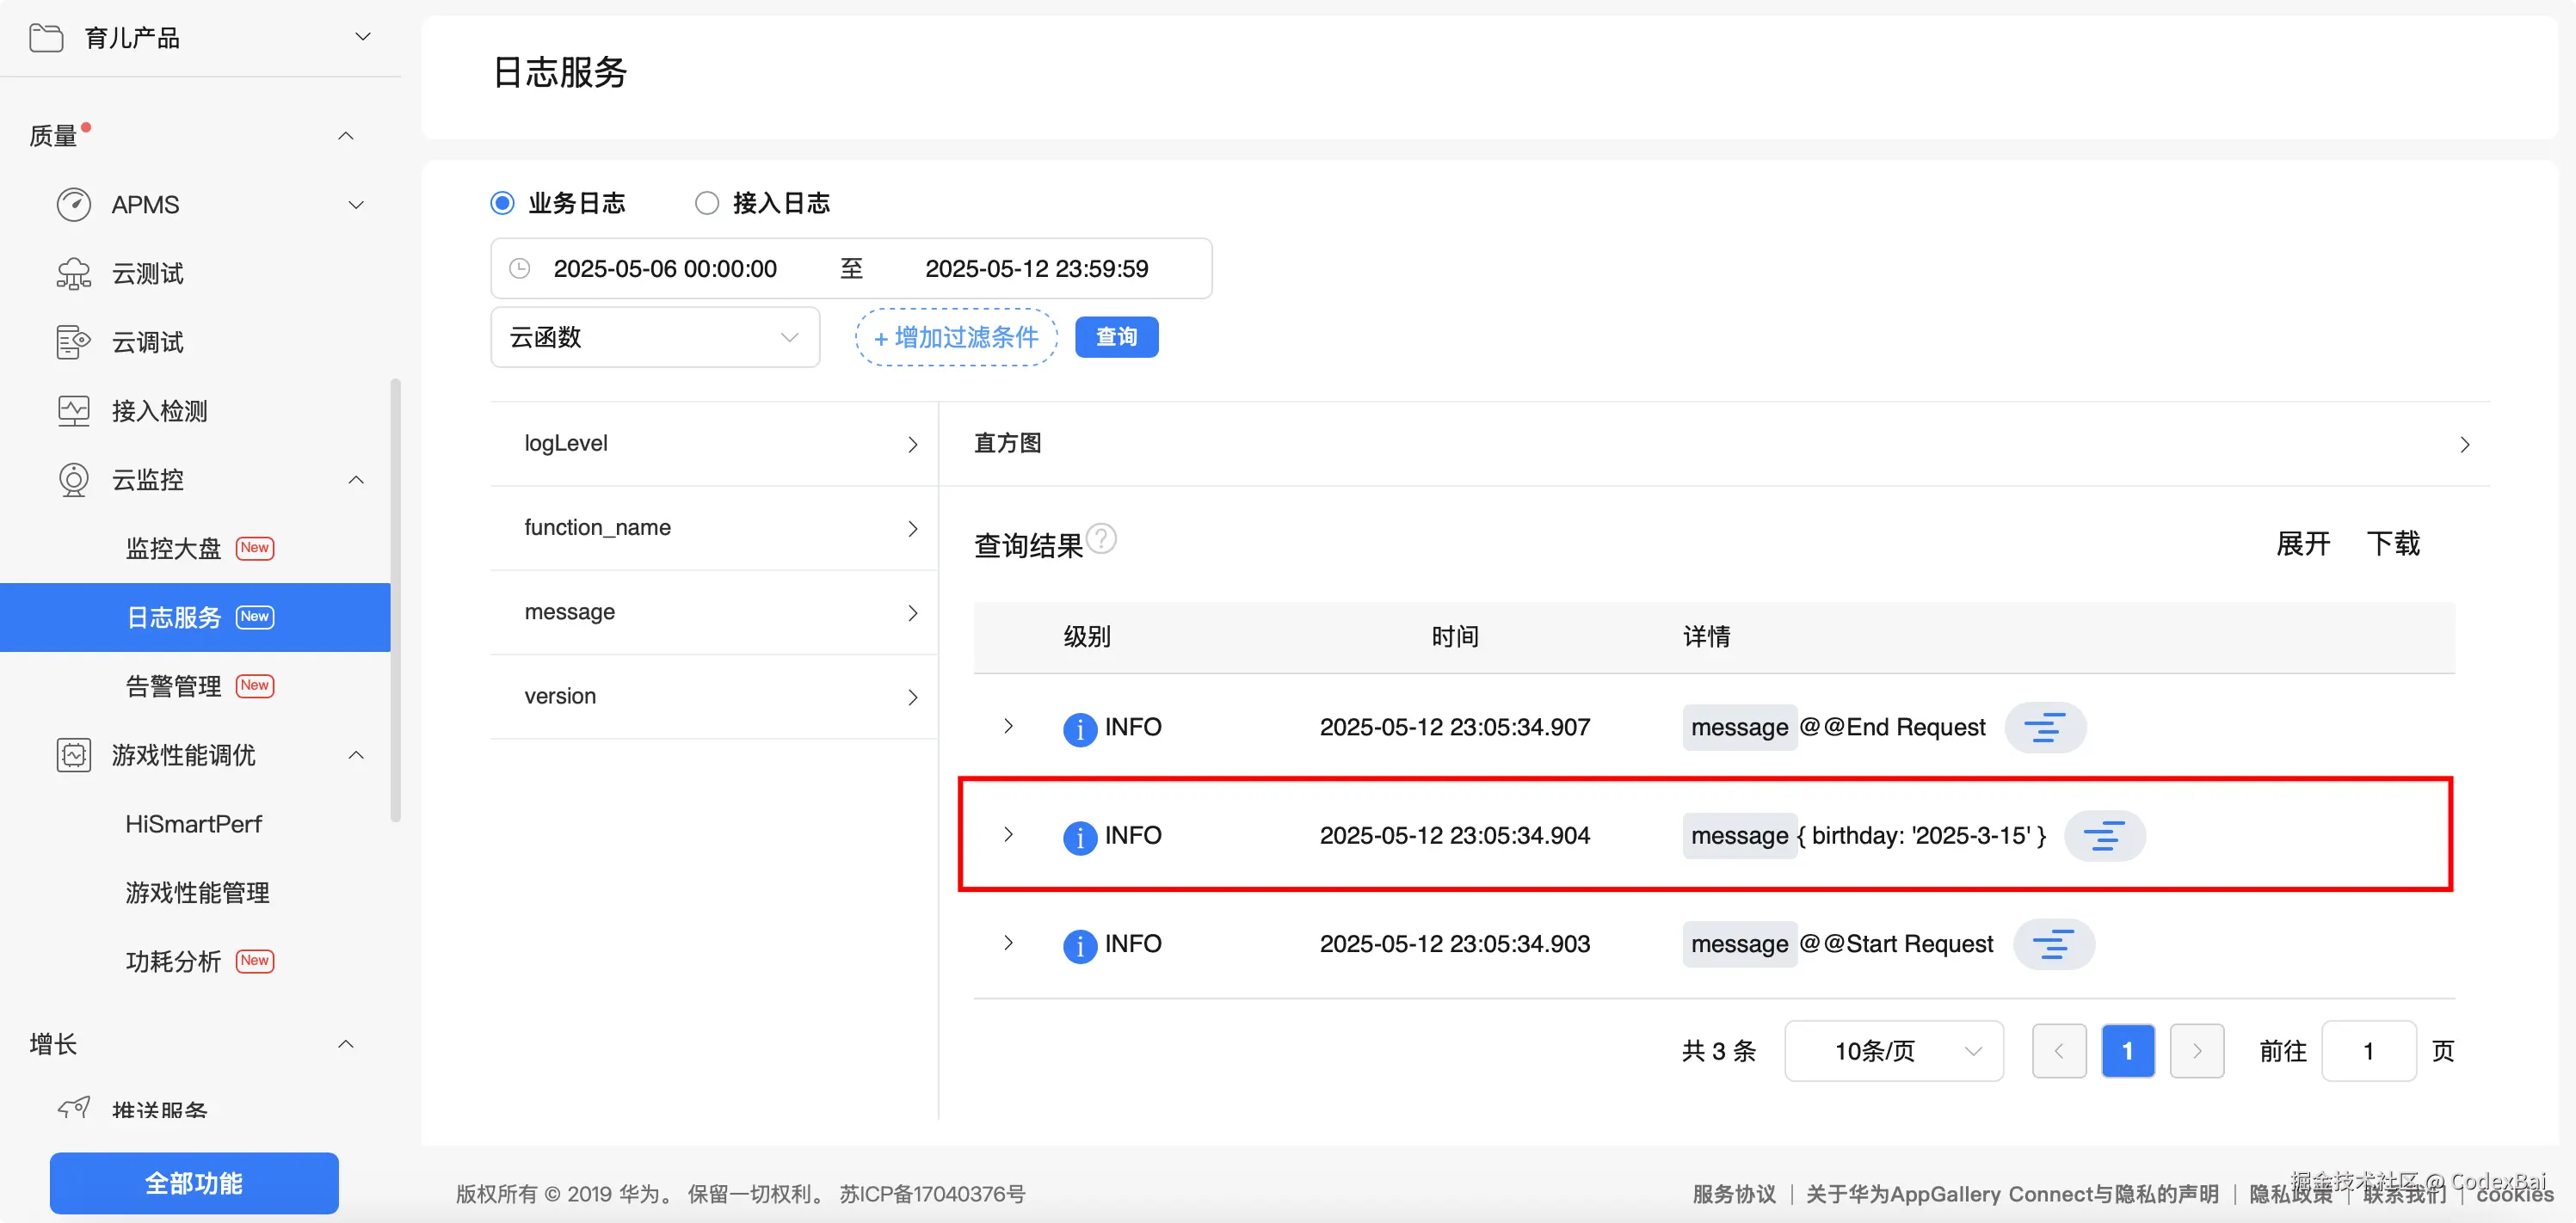Click format icon beside @@End Request message
The width and height of the screenshot is (2576, 1223).
pyautogui.click(x=2044, y=727)
